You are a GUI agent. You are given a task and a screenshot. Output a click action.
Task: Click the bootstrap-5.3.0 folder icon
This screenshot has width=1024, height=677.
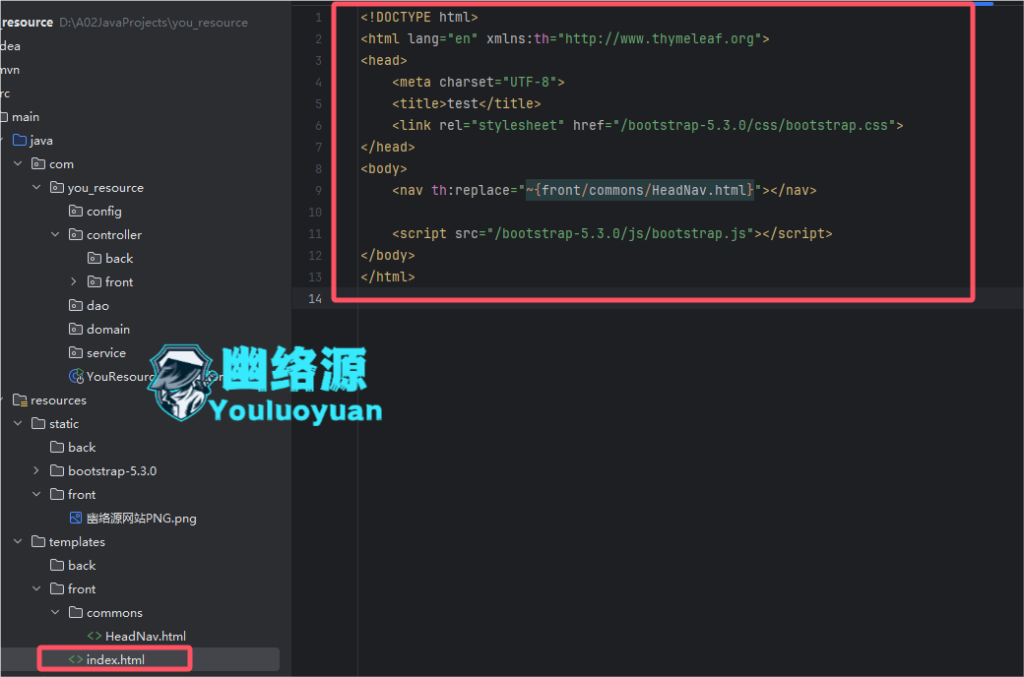click(x=57, y=471)
